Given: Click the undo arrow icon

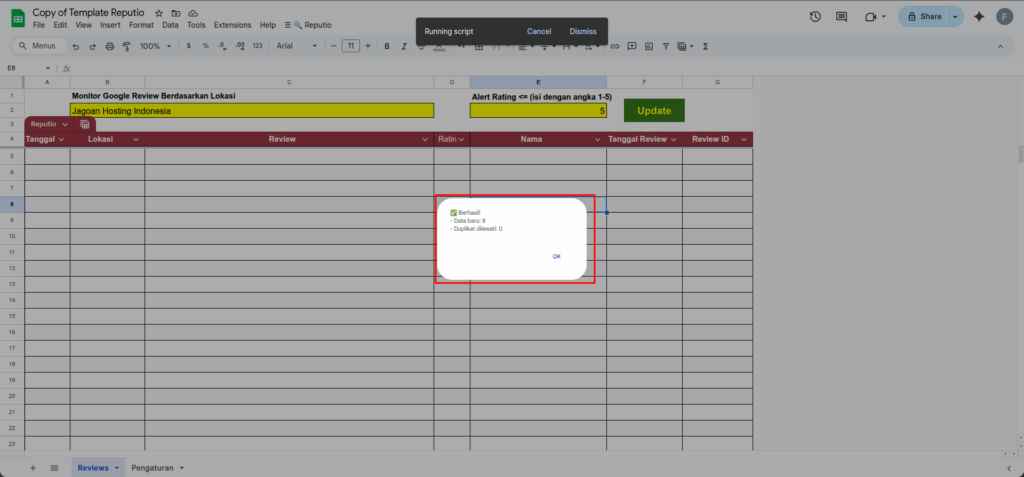Looking at the screenshot, I should pos(77,46).
